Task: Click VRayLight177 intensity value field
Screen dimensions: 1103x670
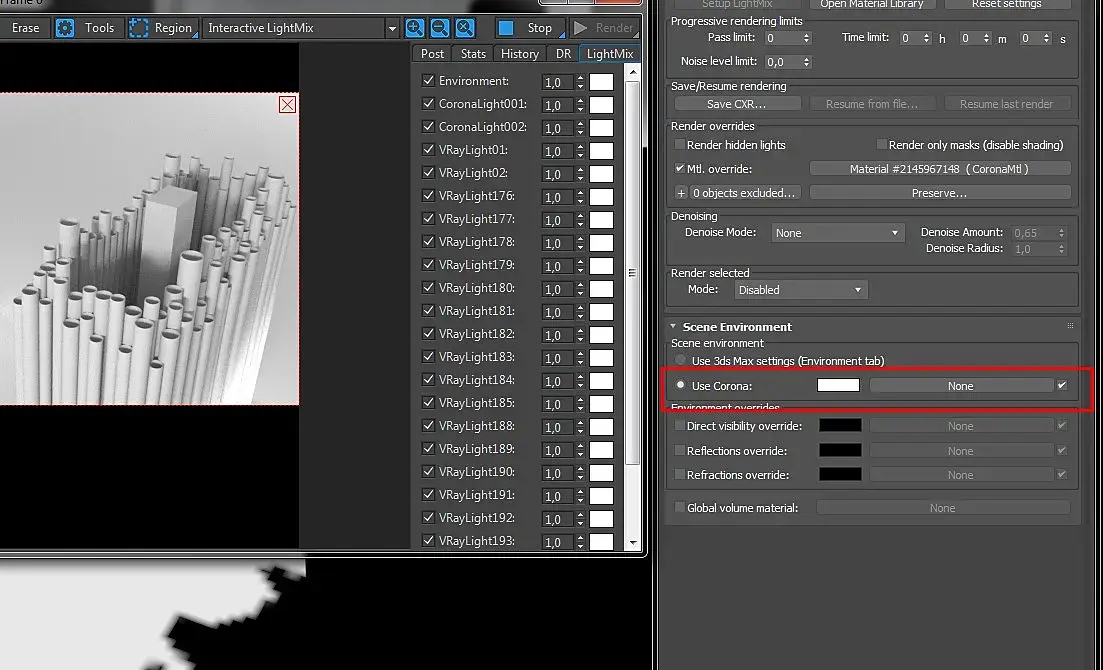Action: point(558,220)
